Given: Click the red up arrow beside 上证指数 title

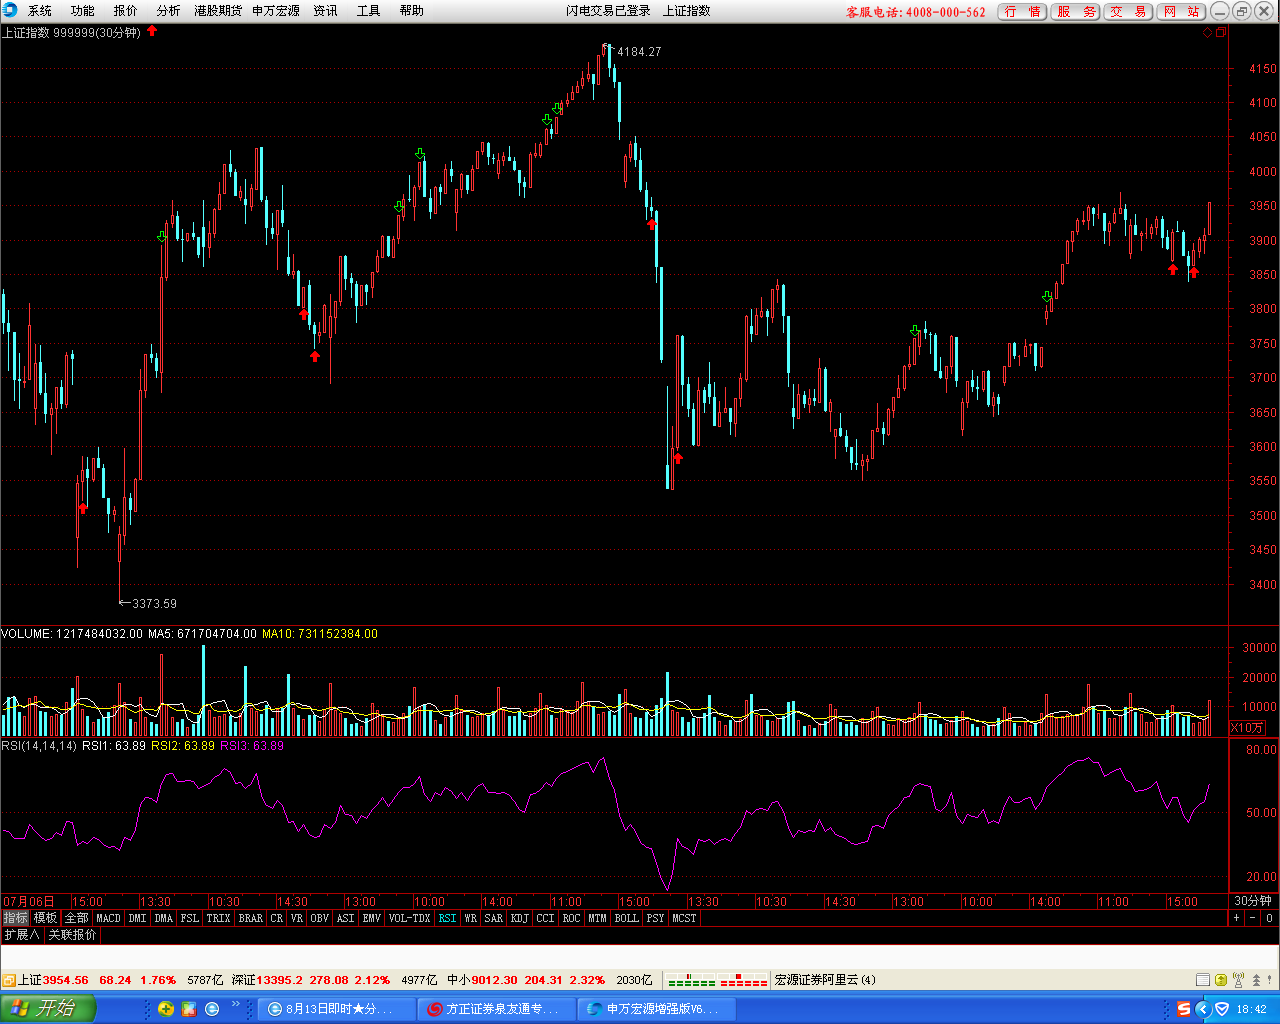Looking at the screenshot, I should tap(152, 31).
